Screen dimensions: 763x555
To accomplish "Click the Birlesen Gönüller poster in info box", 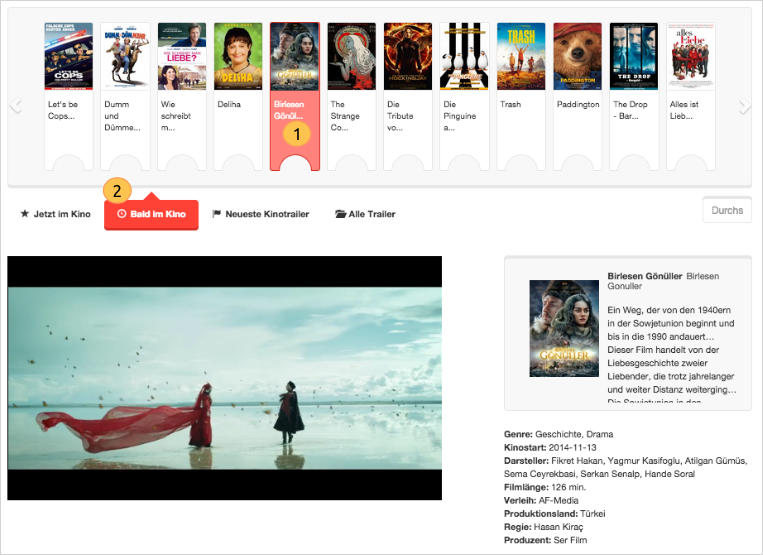I will pyautogui.click(x=564, y=328).
